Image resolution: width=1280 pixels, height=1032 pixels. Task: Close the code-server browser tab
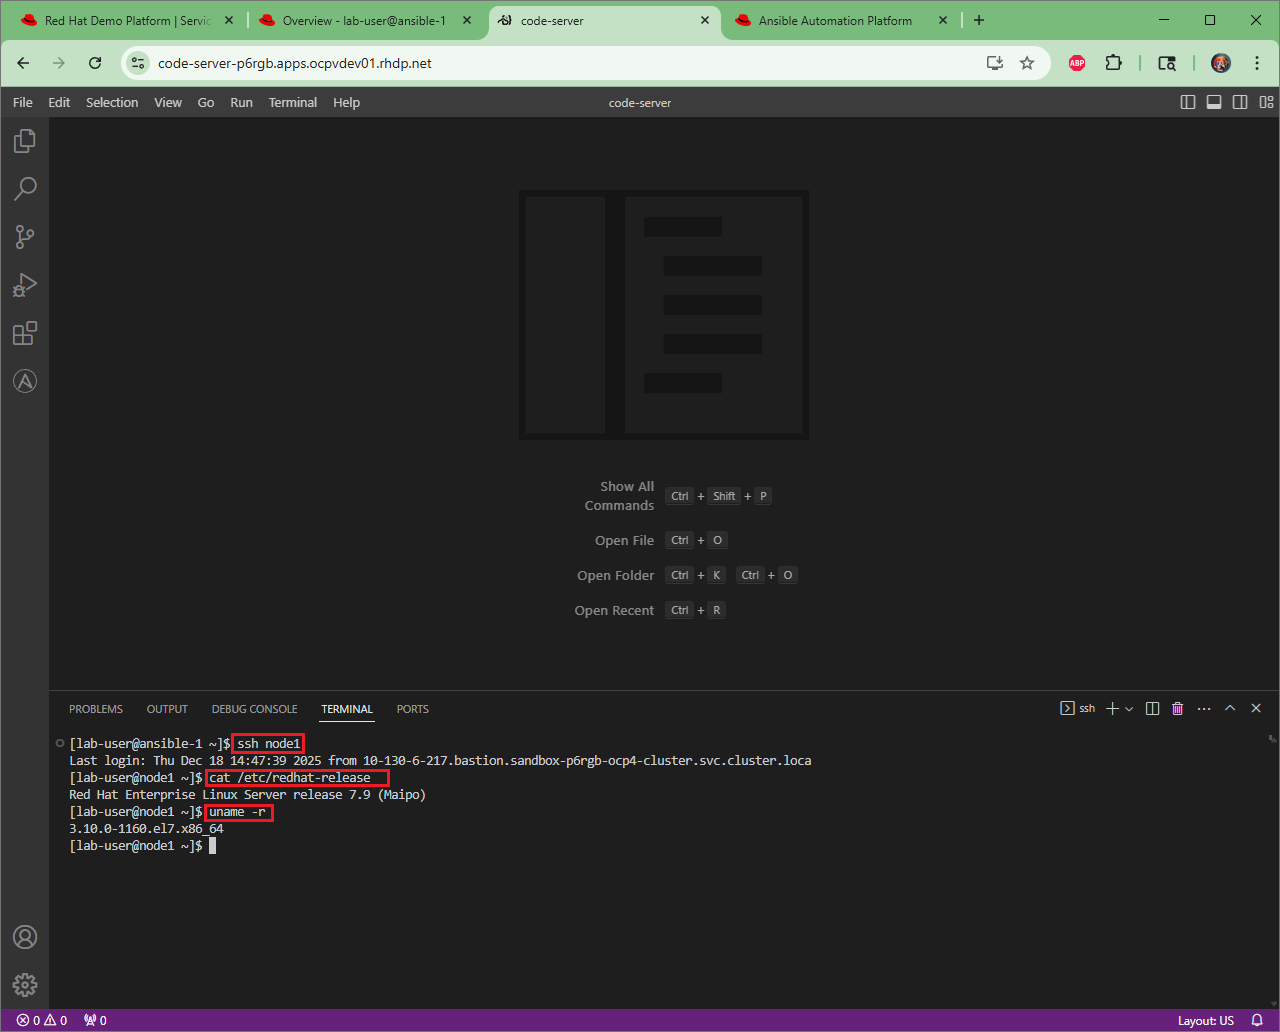(704, 20)
